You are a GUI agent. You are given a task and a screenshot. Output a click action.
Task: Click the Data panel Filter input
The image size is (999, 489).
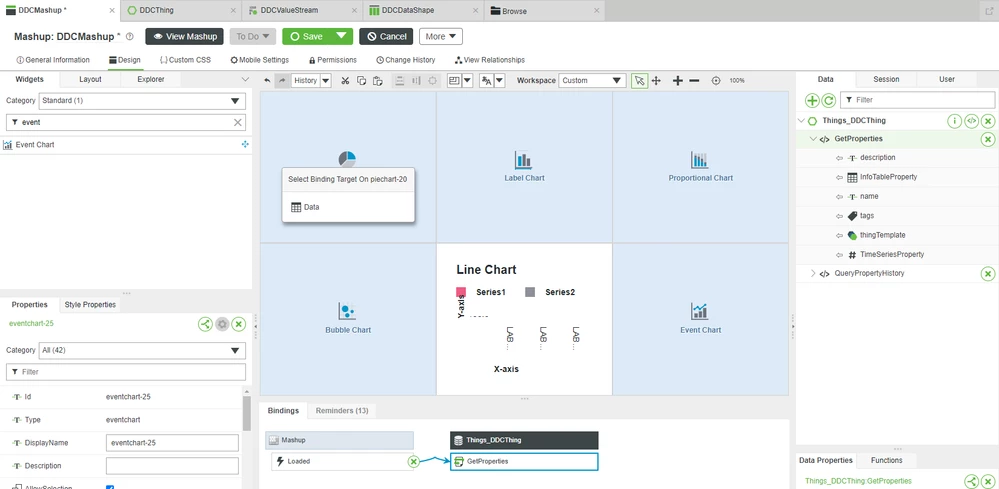917,100
